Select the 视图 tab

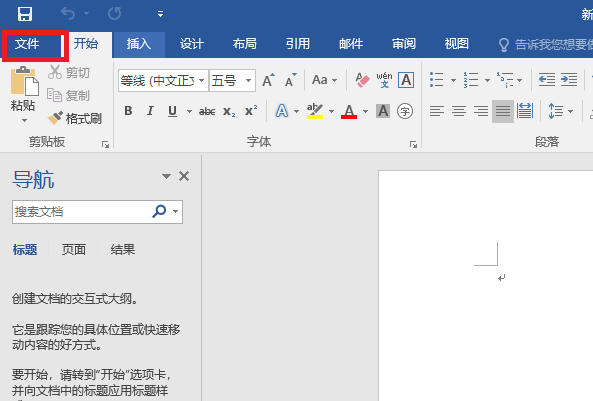pos(457,44)
